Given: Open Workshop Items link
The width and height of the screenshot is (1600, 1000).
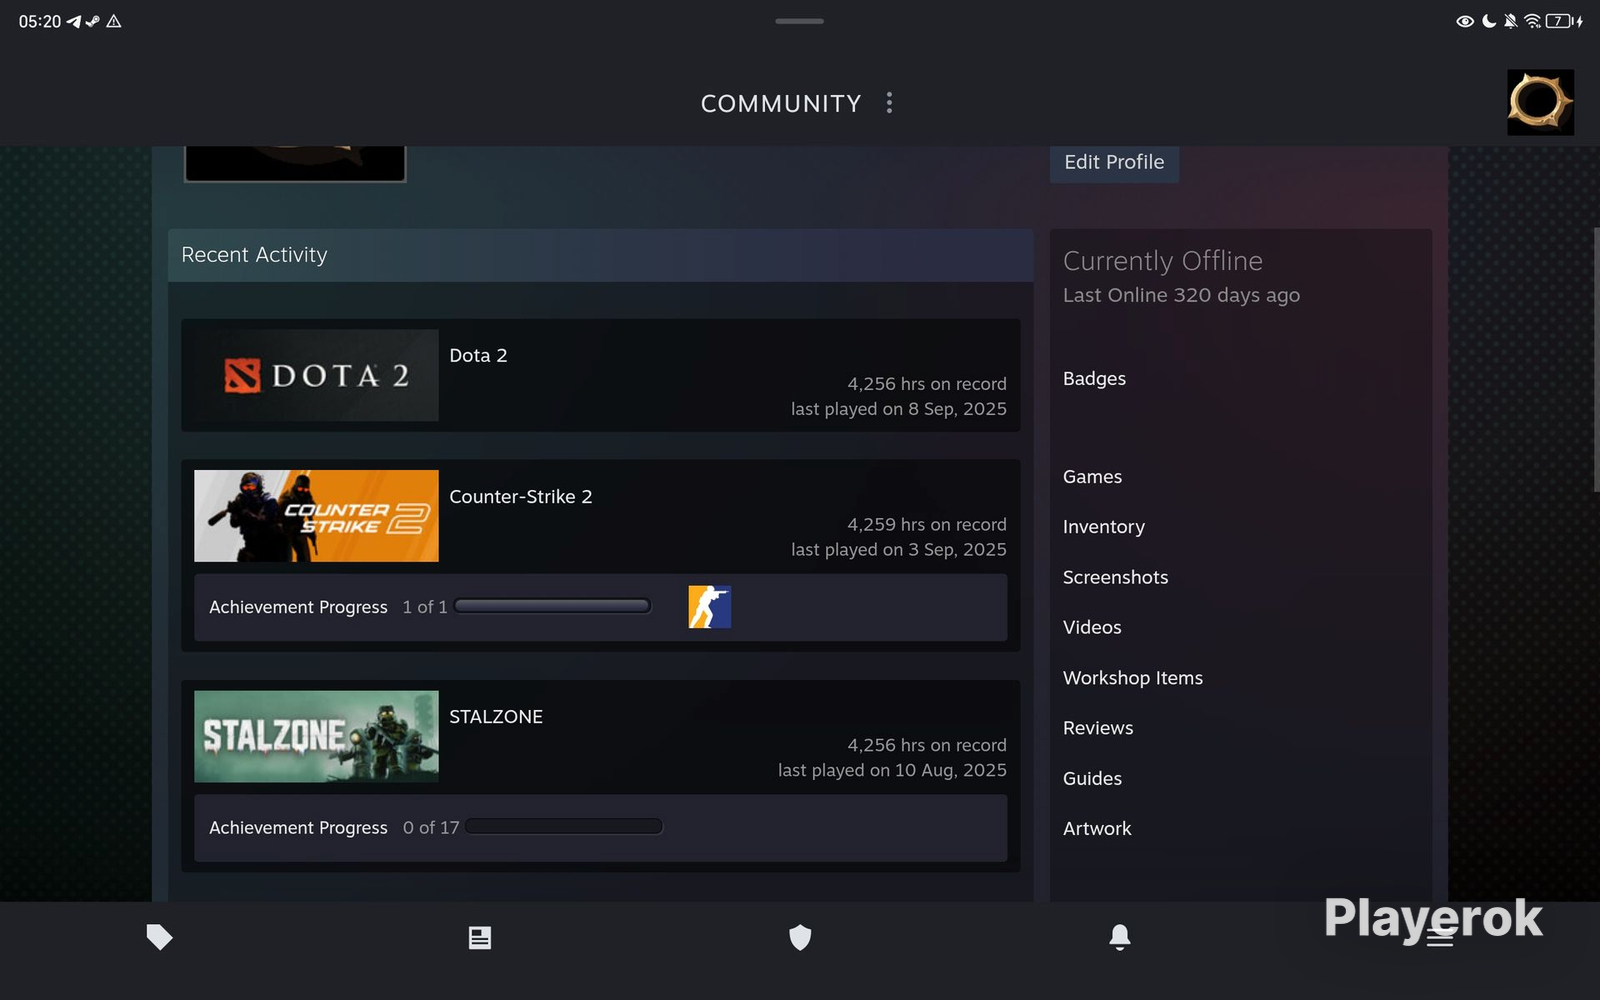Looking at the screenshot, I should tap(1133, 678).
